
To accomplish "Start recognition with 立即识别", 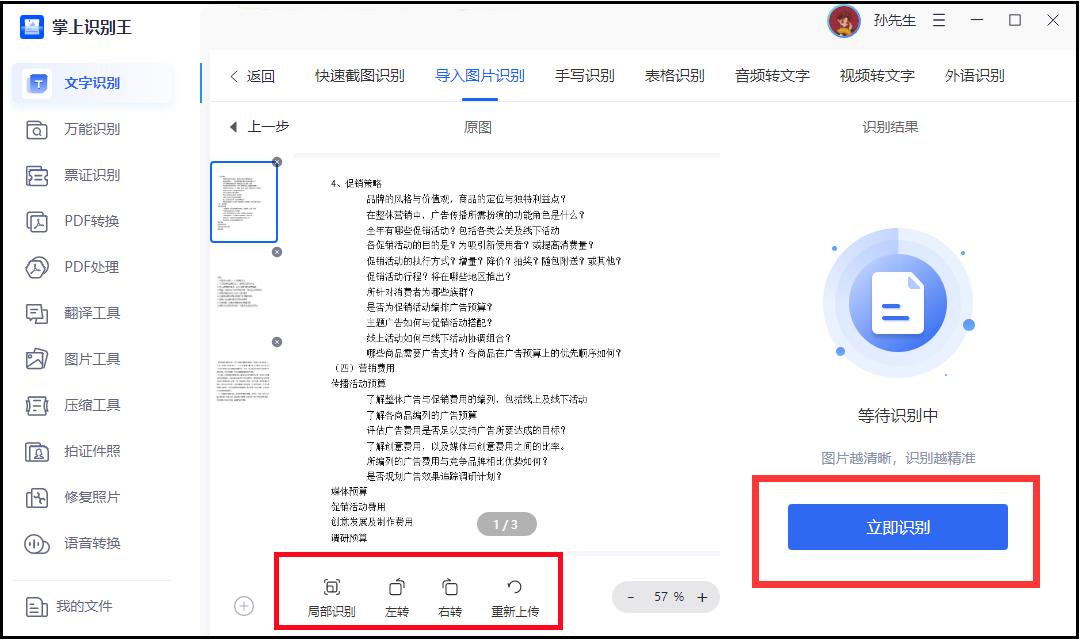I will tap(897, 527).
